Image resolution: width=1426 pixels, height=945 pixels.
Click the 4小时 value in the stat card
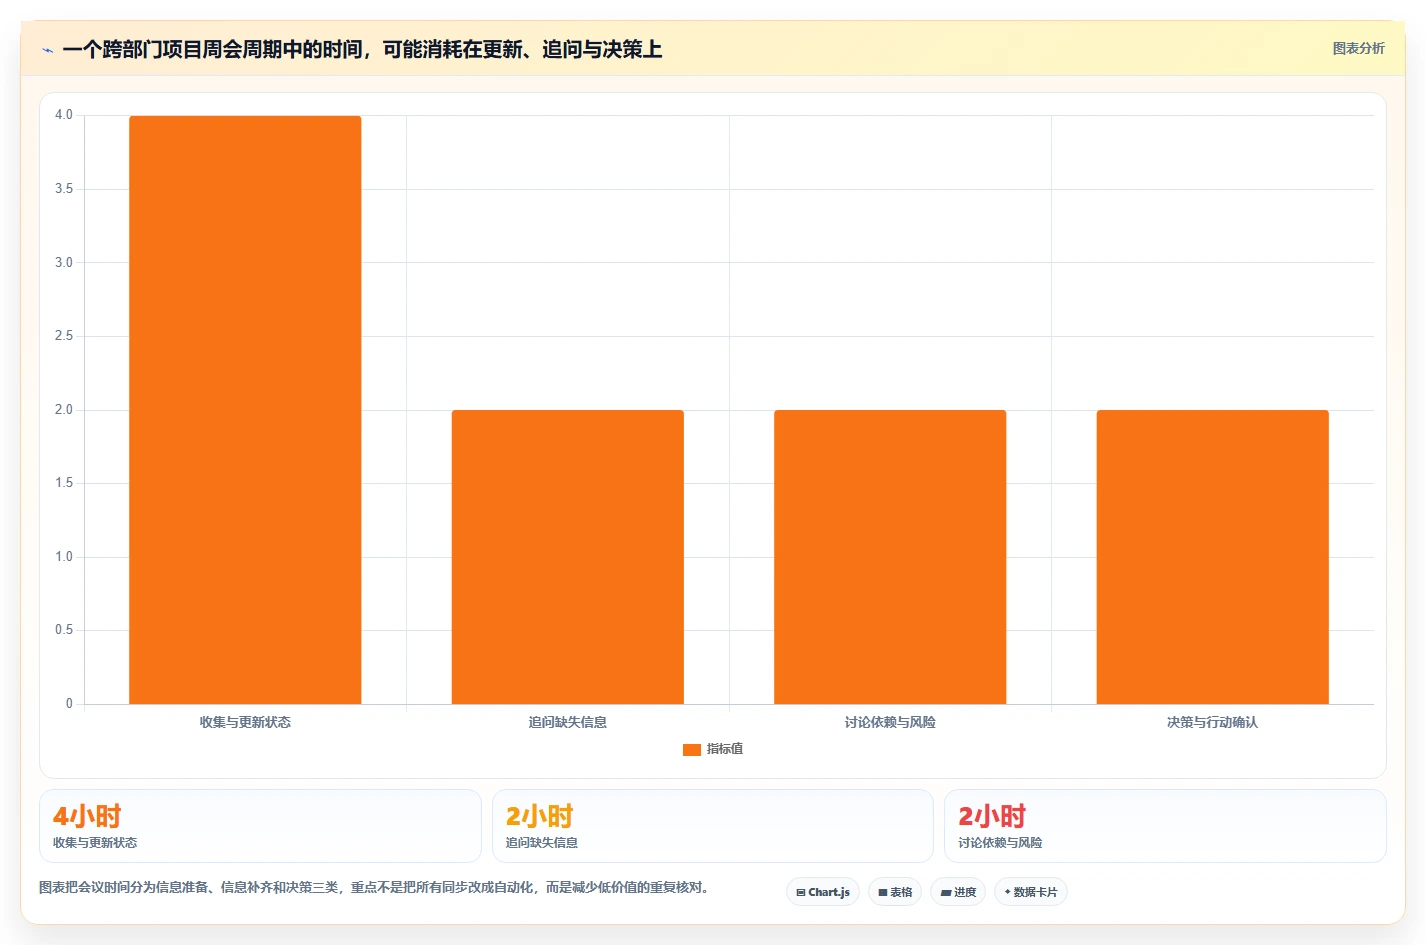[x=87, y=816]
